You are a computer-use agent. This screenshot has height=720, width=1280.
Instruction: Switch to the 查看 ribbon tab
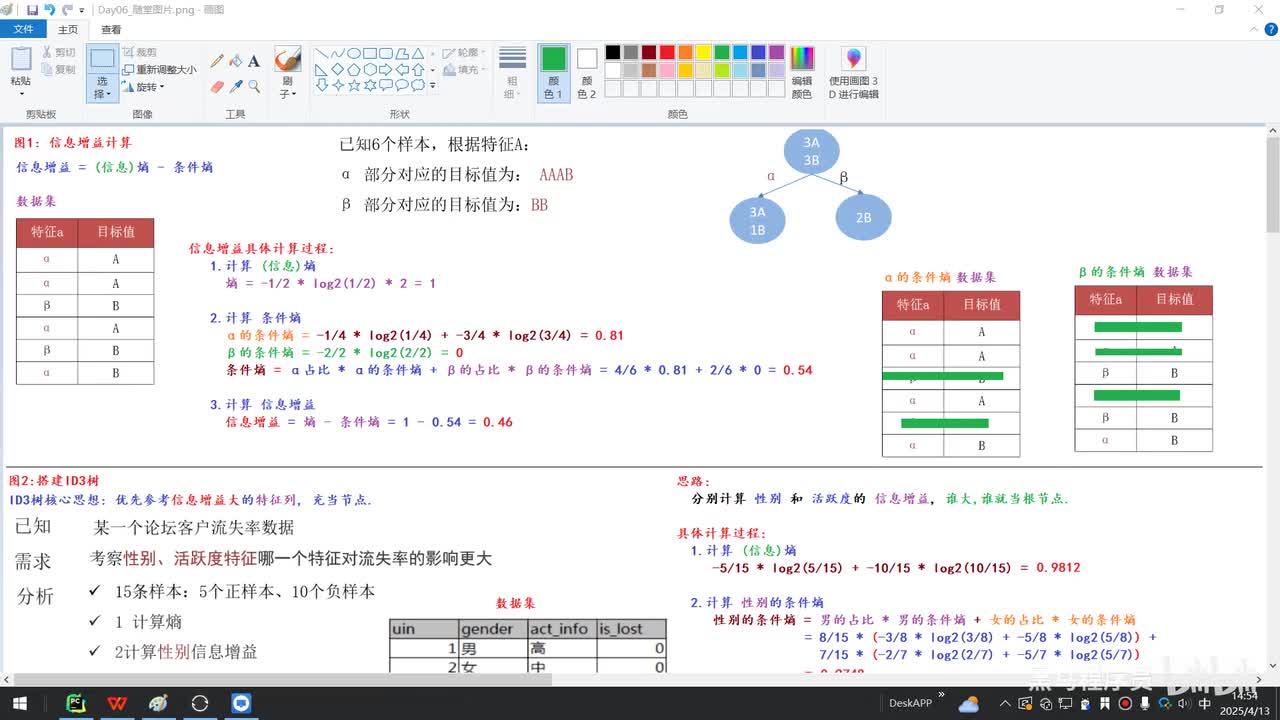[x=111, y=30]
